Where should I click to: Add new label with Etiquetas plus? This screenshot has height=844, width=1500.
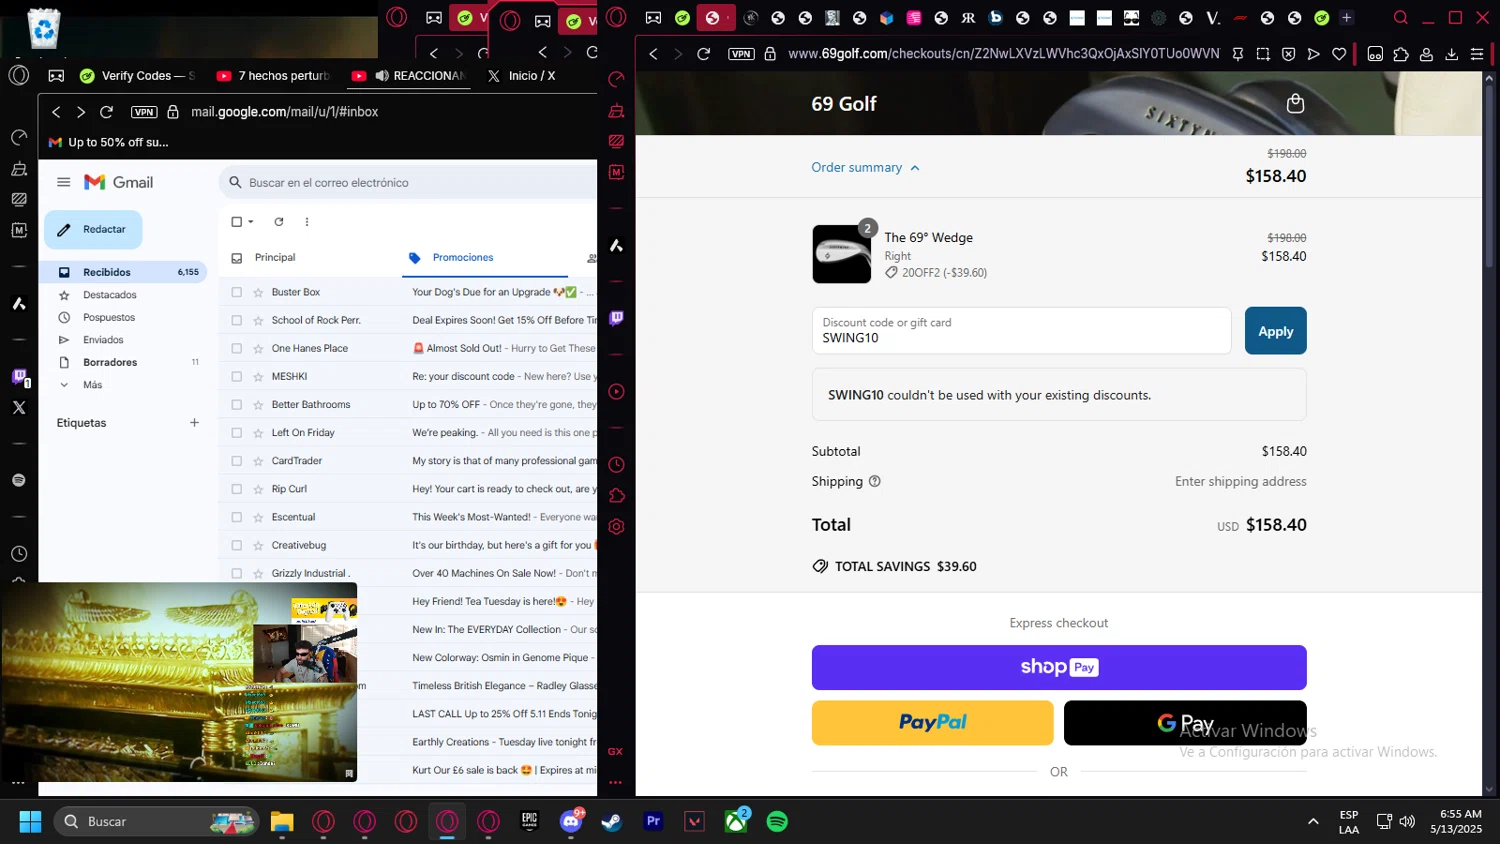pyautogui.click(x=194, y=423)
